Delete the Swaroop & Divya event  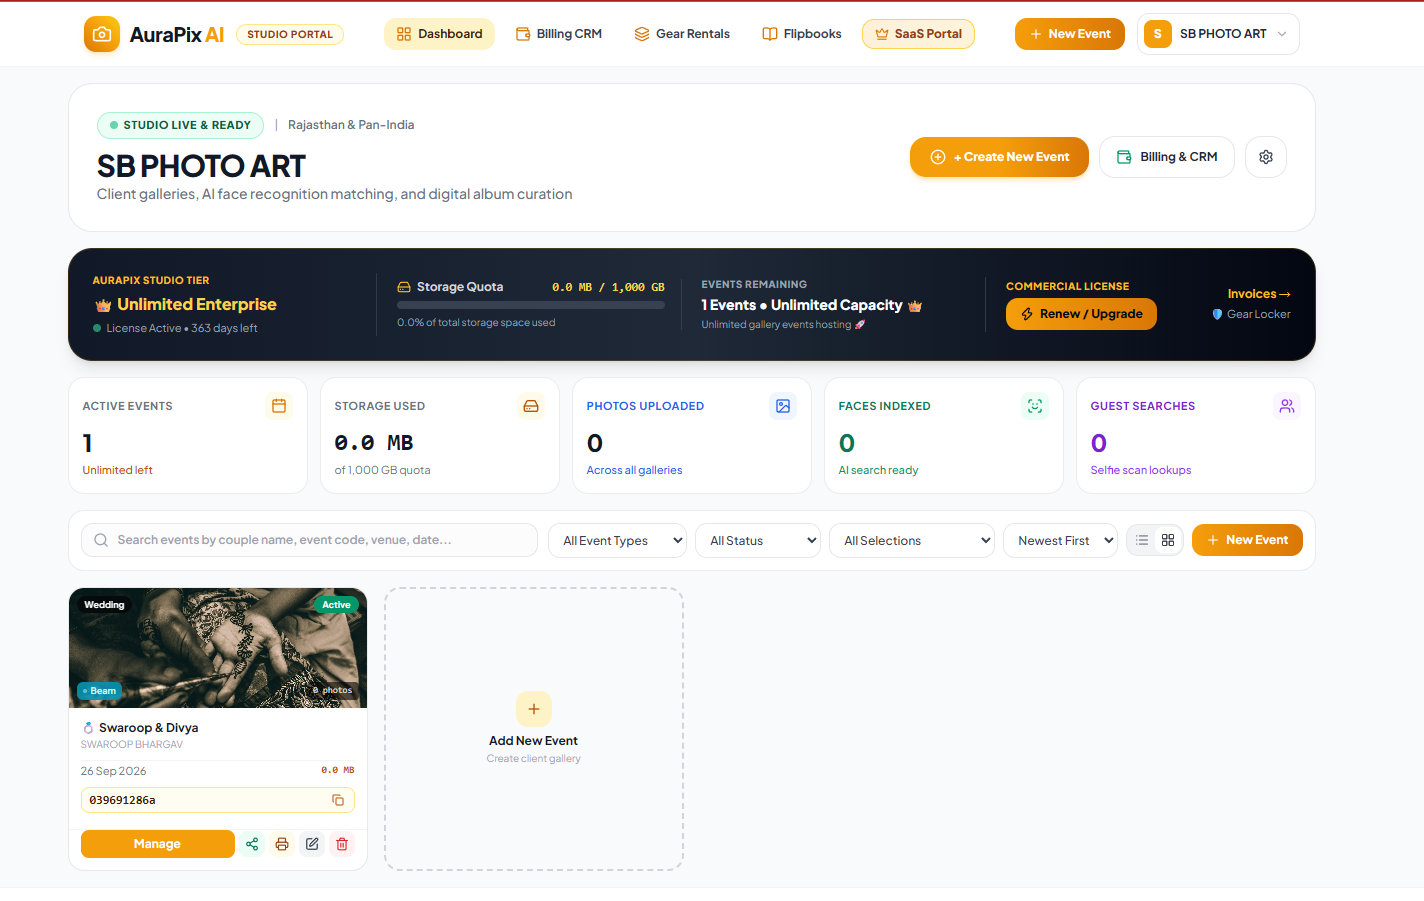coord(342,844)
